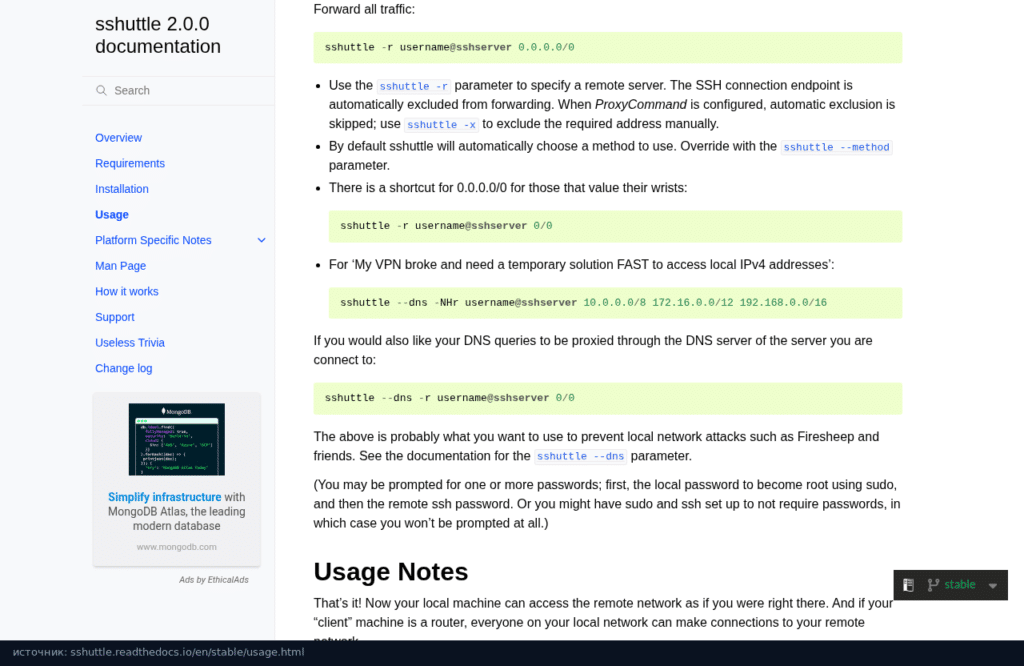Go to the Requirements section
The width and height of the screenshot is (1024, 666).
(130, 163)
